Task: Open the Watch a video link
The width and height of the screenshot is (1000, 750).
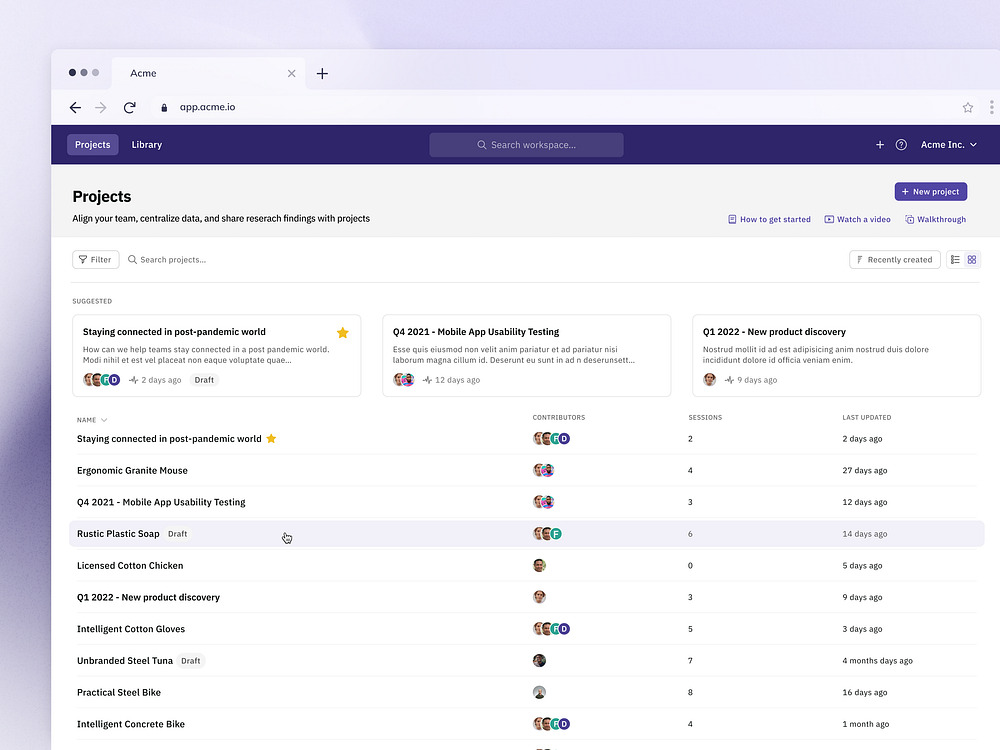Action: pos(857,220)
